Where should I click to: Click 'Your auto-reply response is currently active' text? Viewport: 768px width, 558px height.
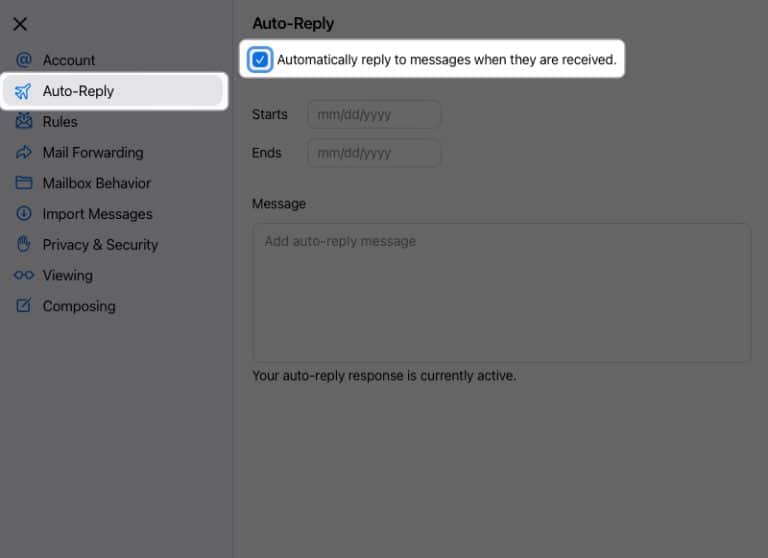pyautogui.click(x=384, y=376)
